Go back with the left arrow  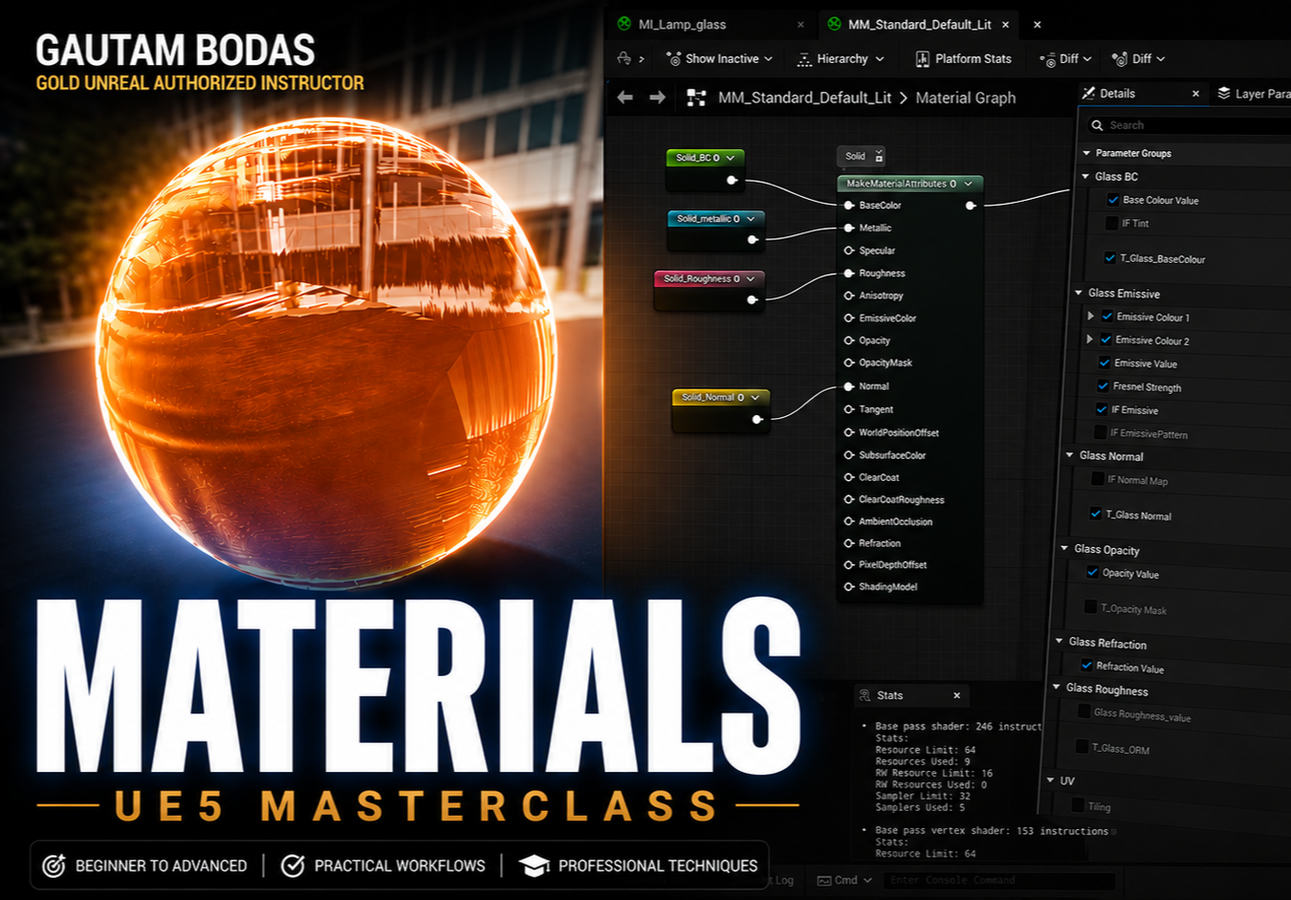[625, 97]
